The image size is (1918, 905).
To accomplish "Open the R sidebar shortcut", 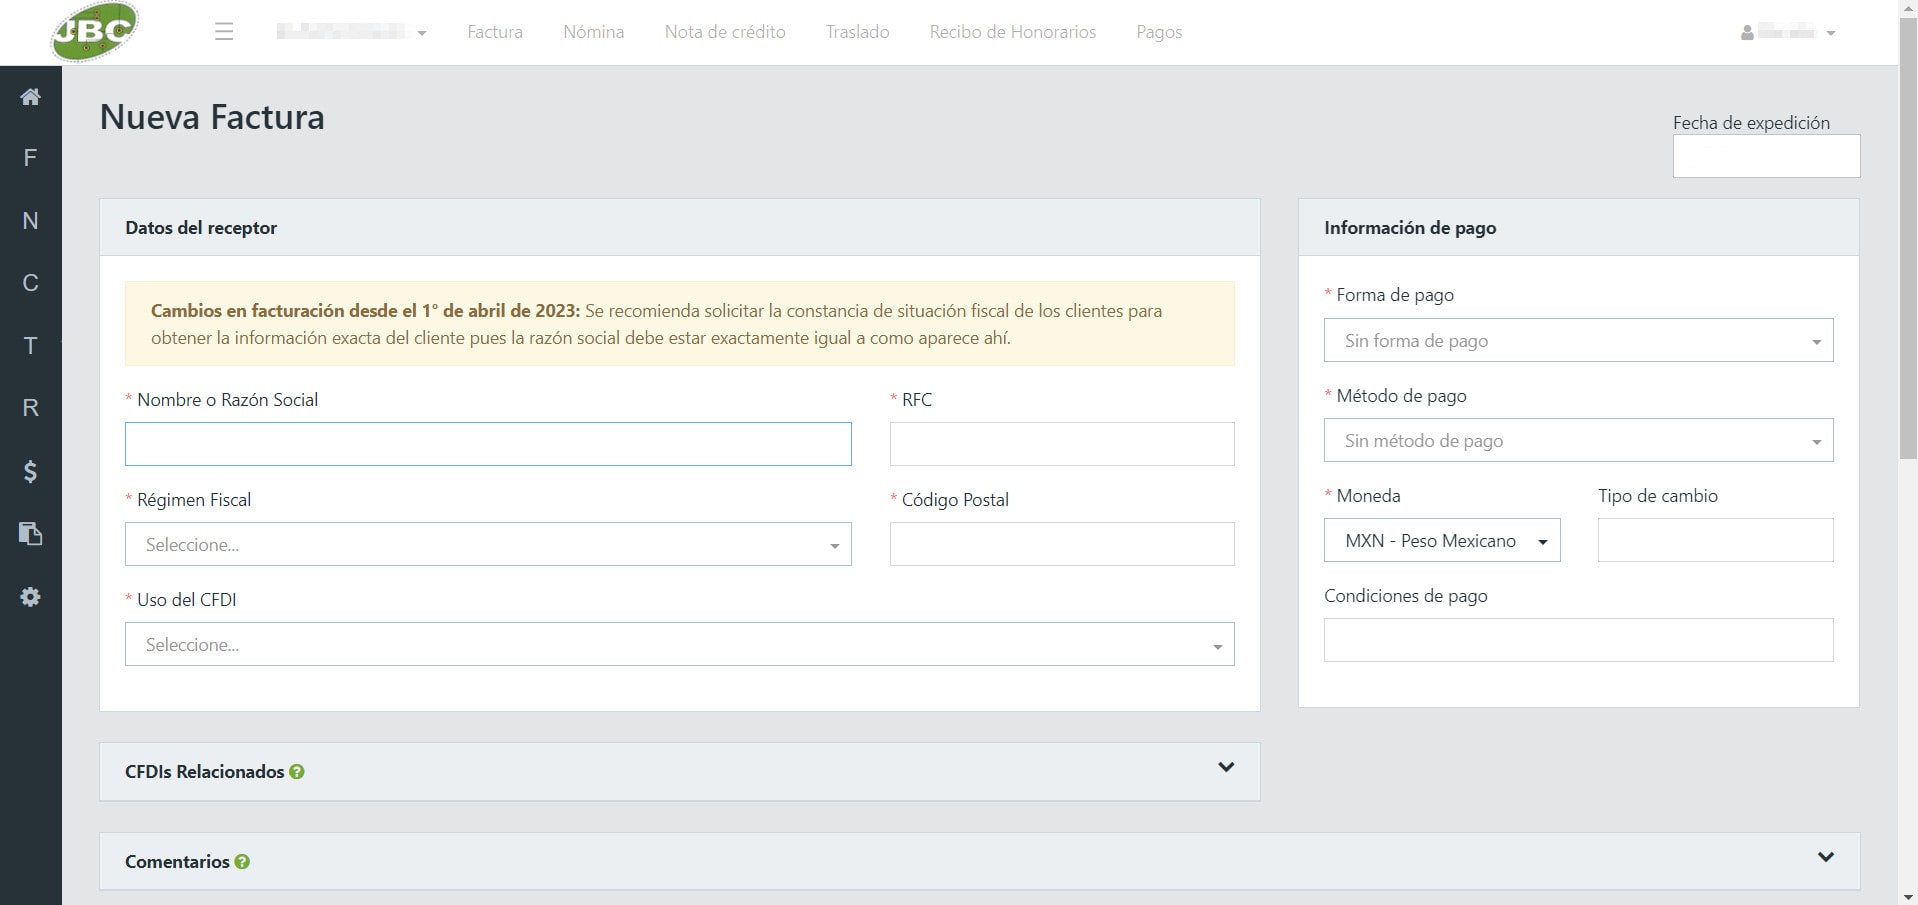I will coord(31,408).
